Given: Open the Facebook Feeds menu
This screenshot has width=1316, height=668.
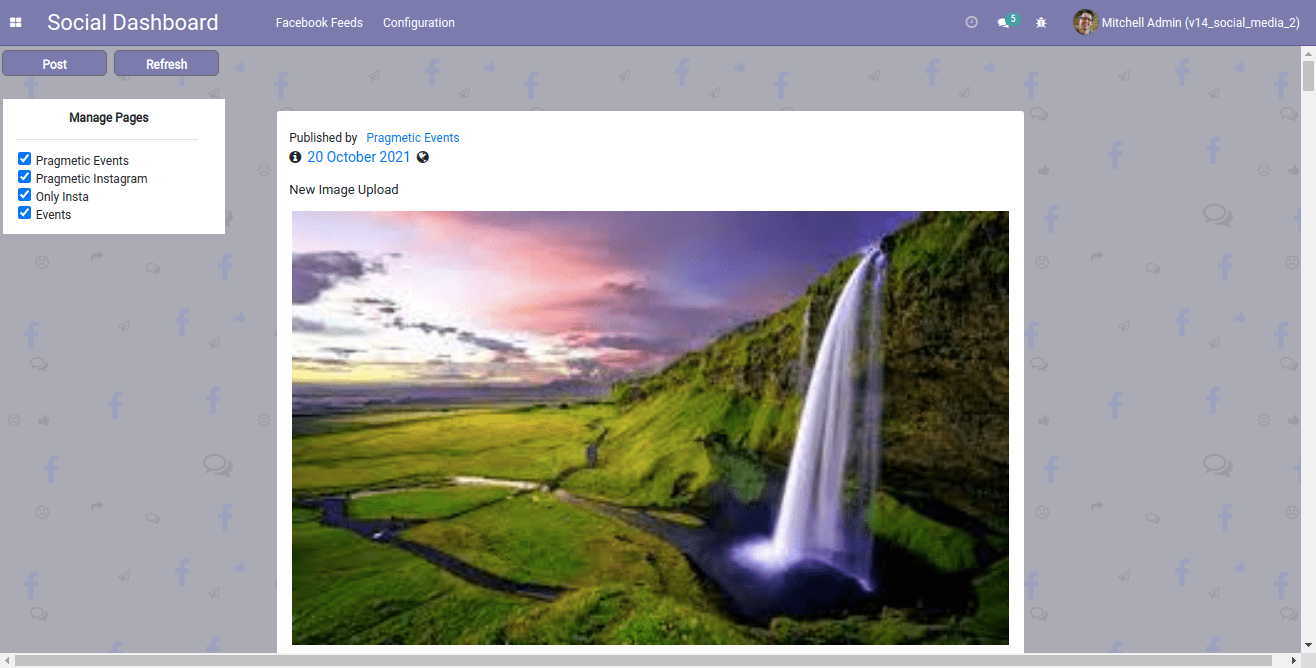Looking at the screenshot, I should tap(319, 22).
